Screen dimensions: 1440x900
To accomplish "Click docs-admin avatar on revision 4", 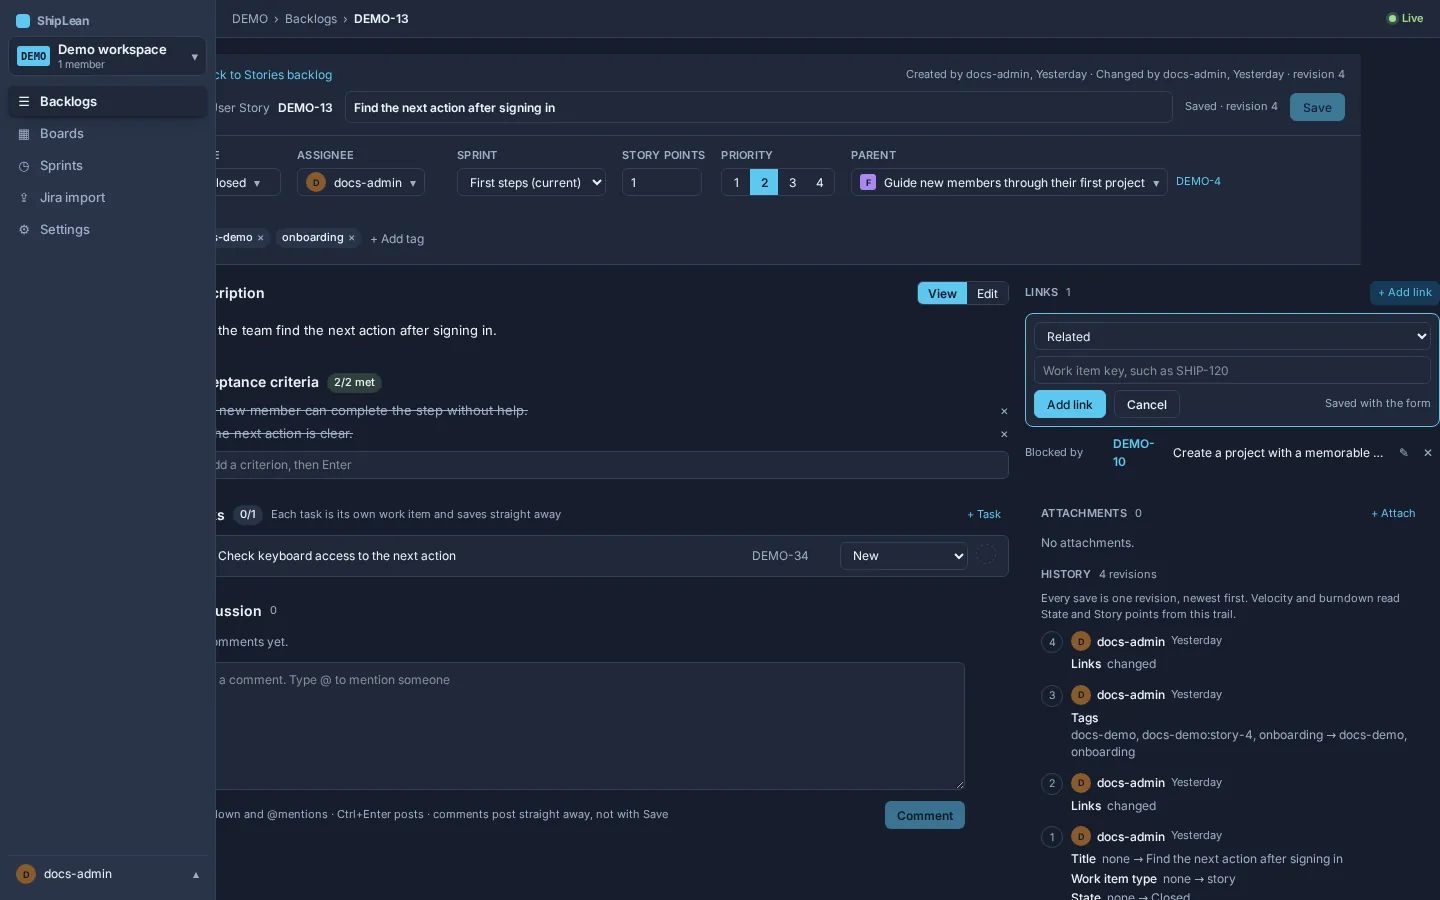I will click(x=1081, y=641).
